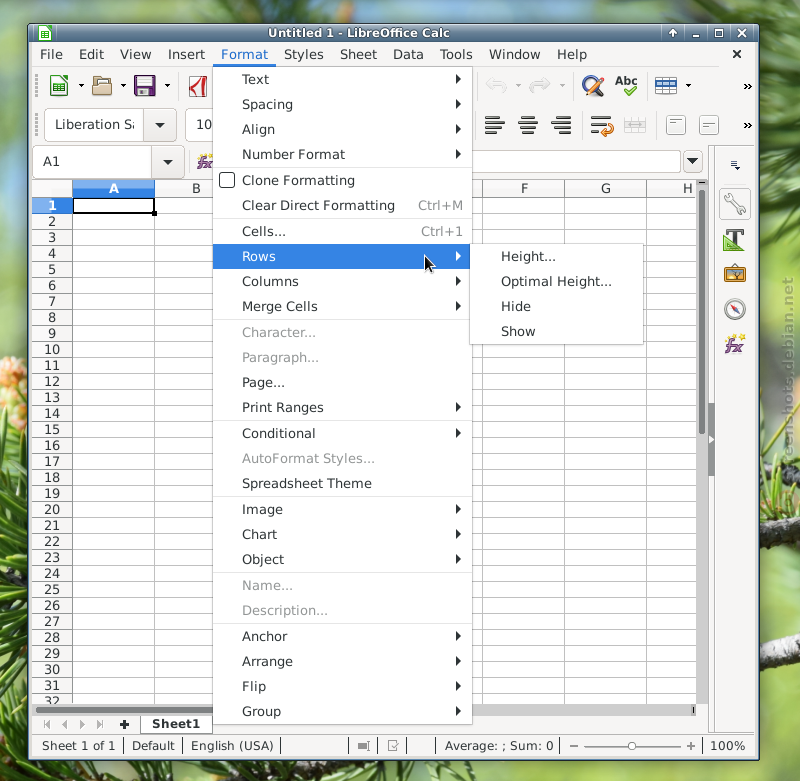This screenshot has height=781, width=800.
Task: Click the Find and Replace icon
Action: [593, 85]
